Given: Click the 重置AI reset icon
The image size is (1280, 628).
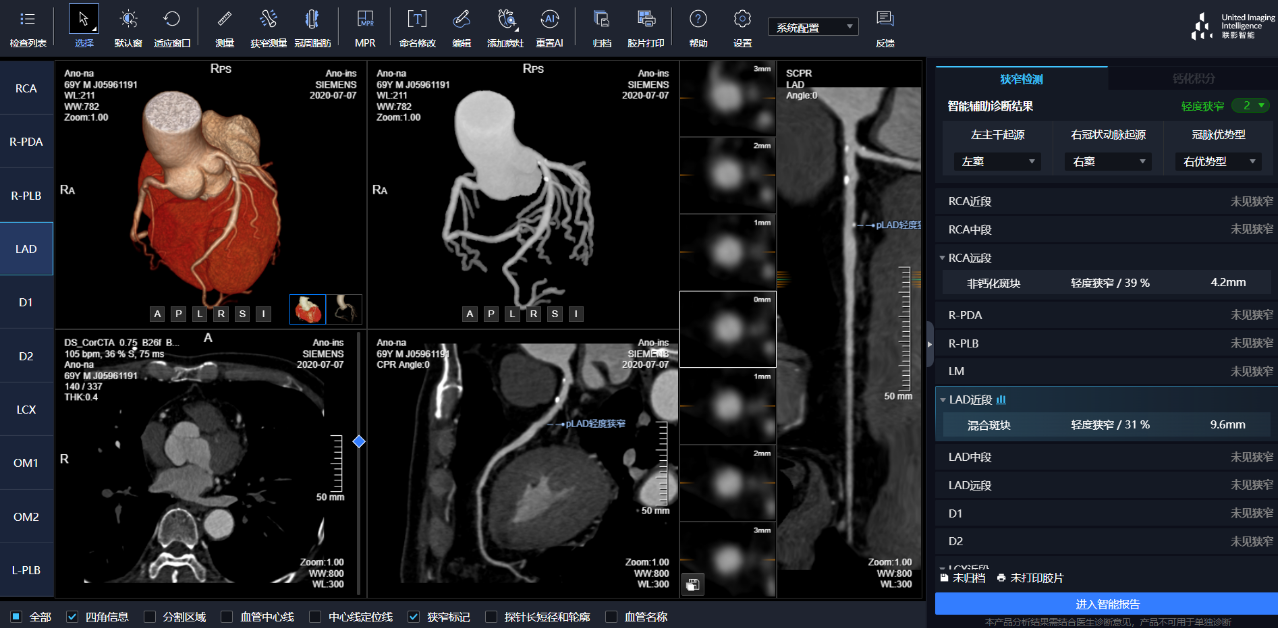Looking at the screenshot, I should click(x=549, y=20).
